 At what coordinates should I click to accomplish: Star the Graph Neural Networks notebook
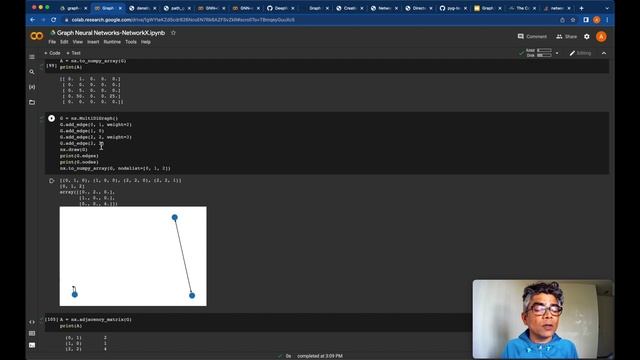173,33
